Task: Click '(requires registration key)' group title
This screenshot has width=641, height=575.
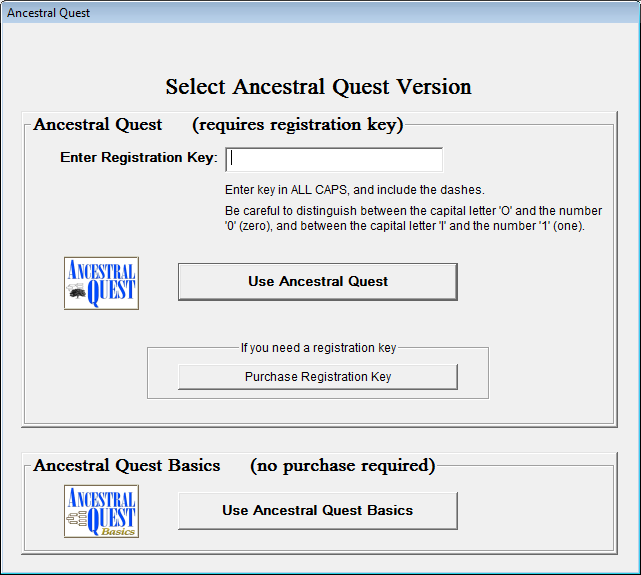Action: click(298, 125)
